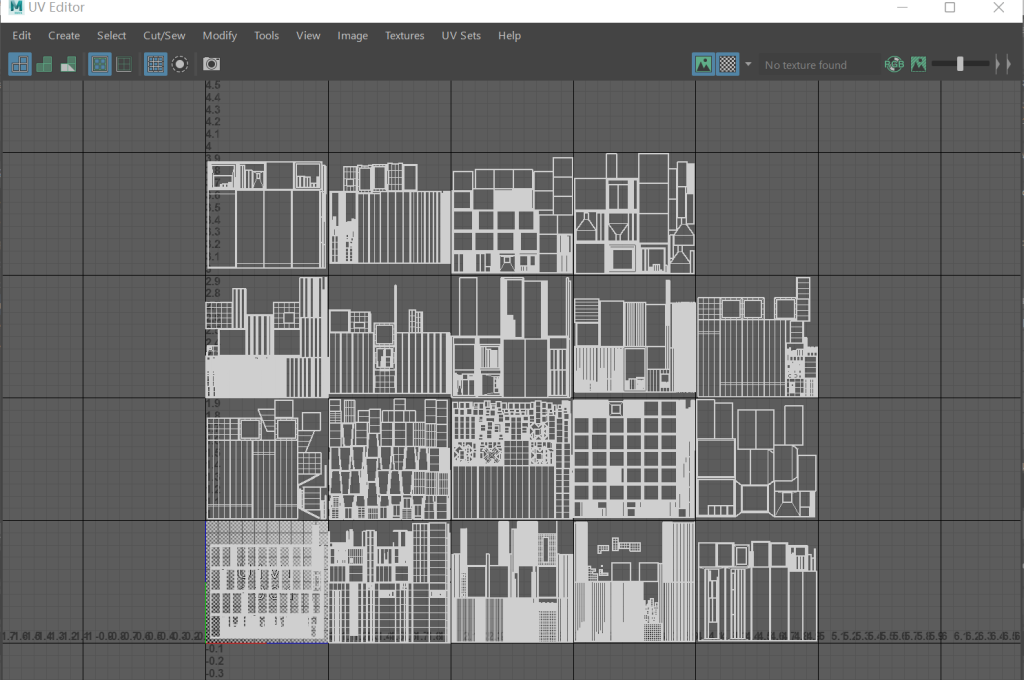Click the image dimming slider handle
Screen dimensions: 1024x680
tap(960, 64)
